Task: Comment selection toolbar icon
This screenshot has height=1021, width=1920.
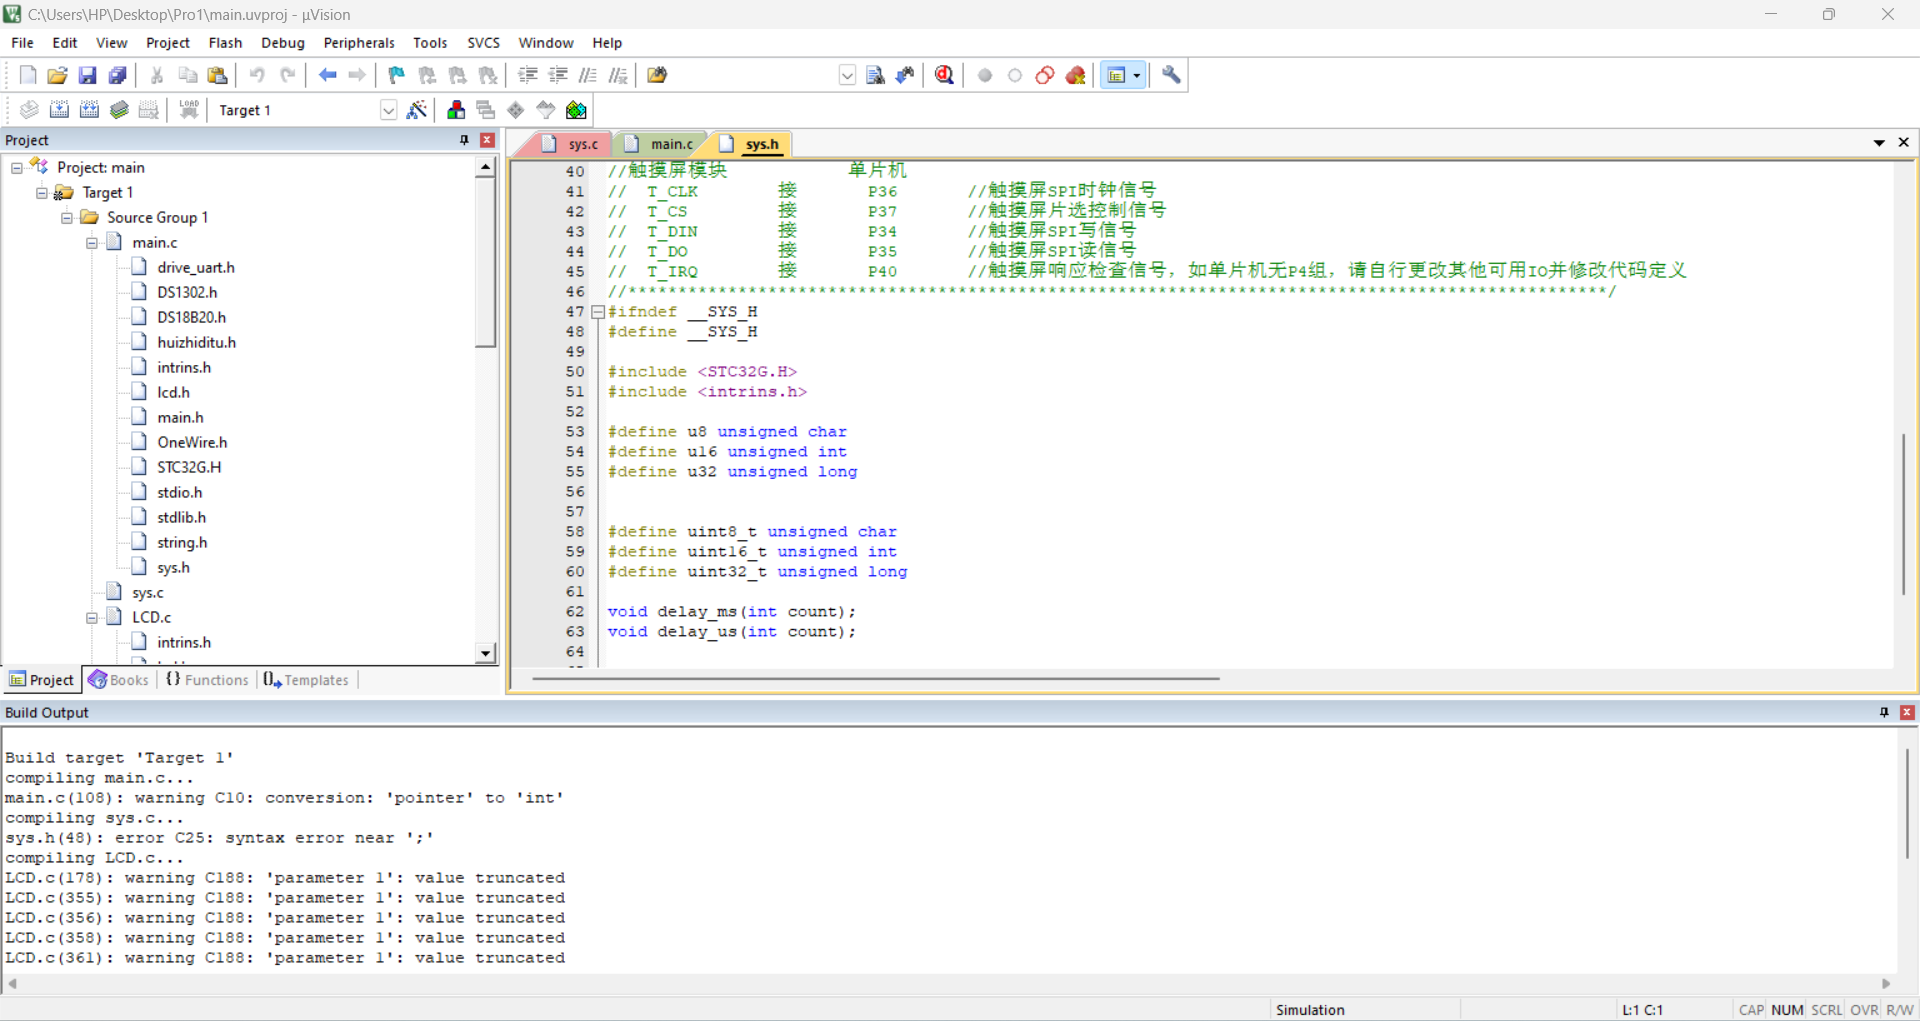Action: (588, 75)
